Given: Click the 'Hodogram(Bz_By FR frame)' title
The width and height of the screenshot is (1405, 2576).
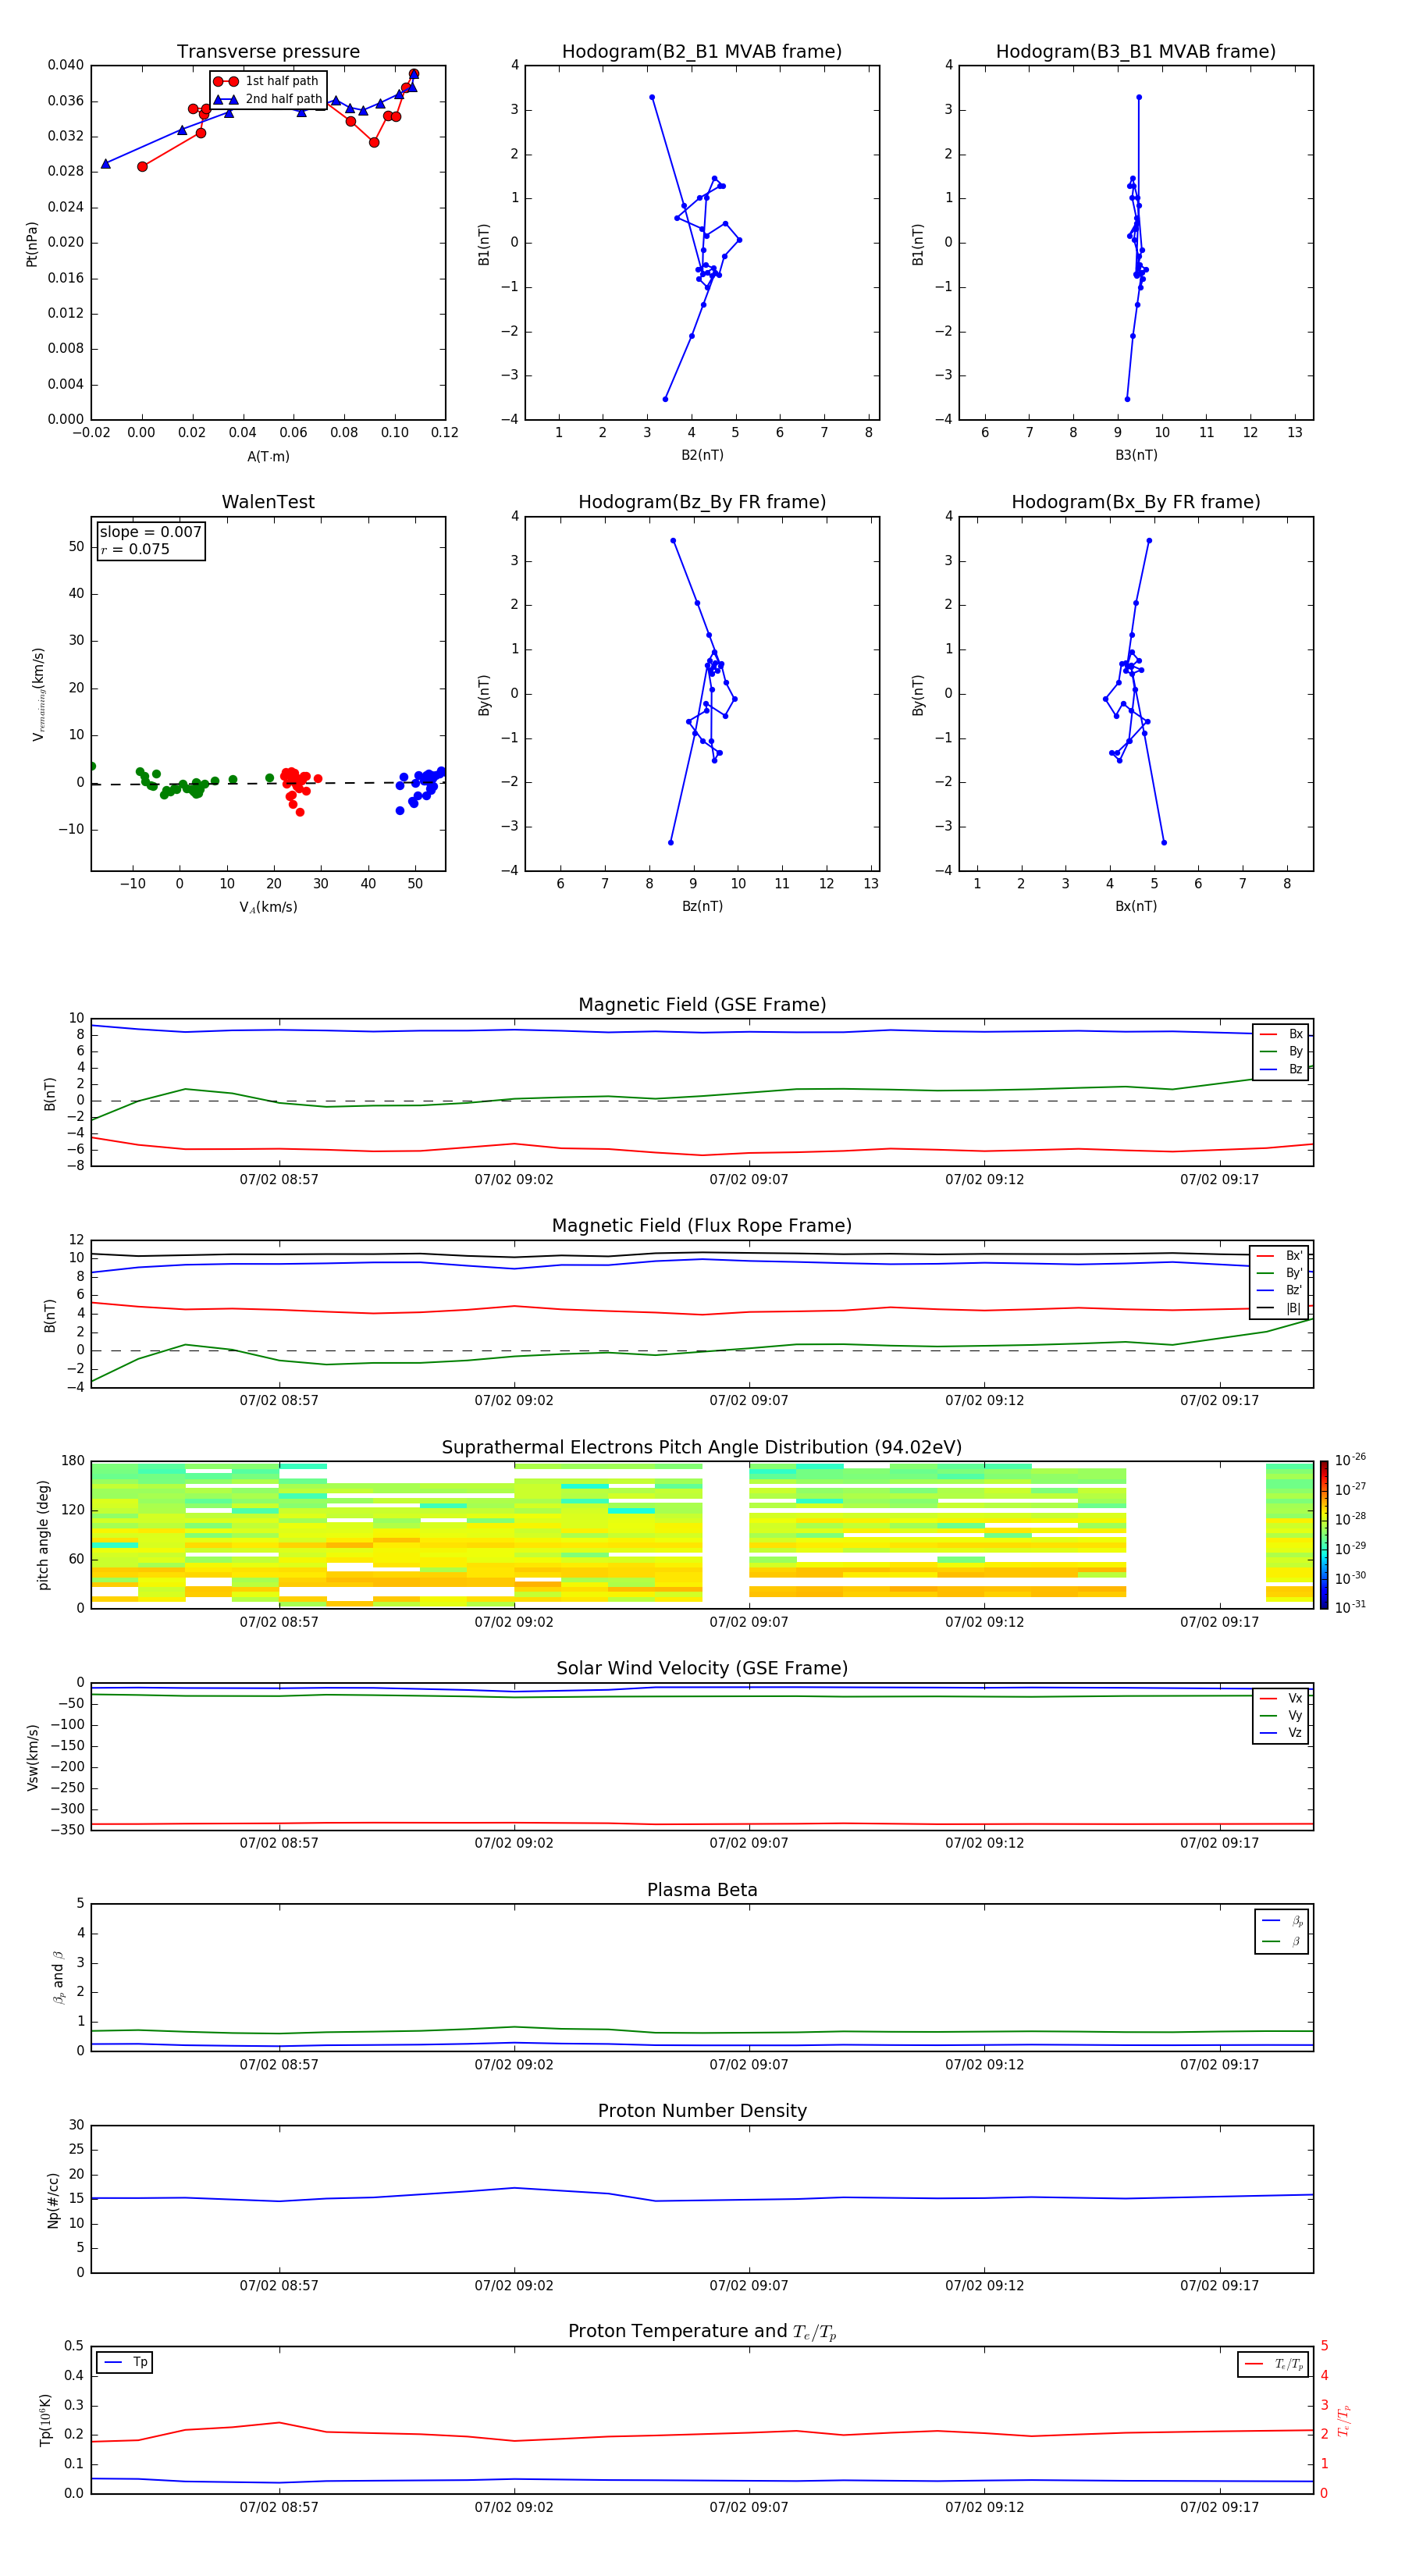Looking at the screenshot, I should pyautogui.click(x=702, y=502).
